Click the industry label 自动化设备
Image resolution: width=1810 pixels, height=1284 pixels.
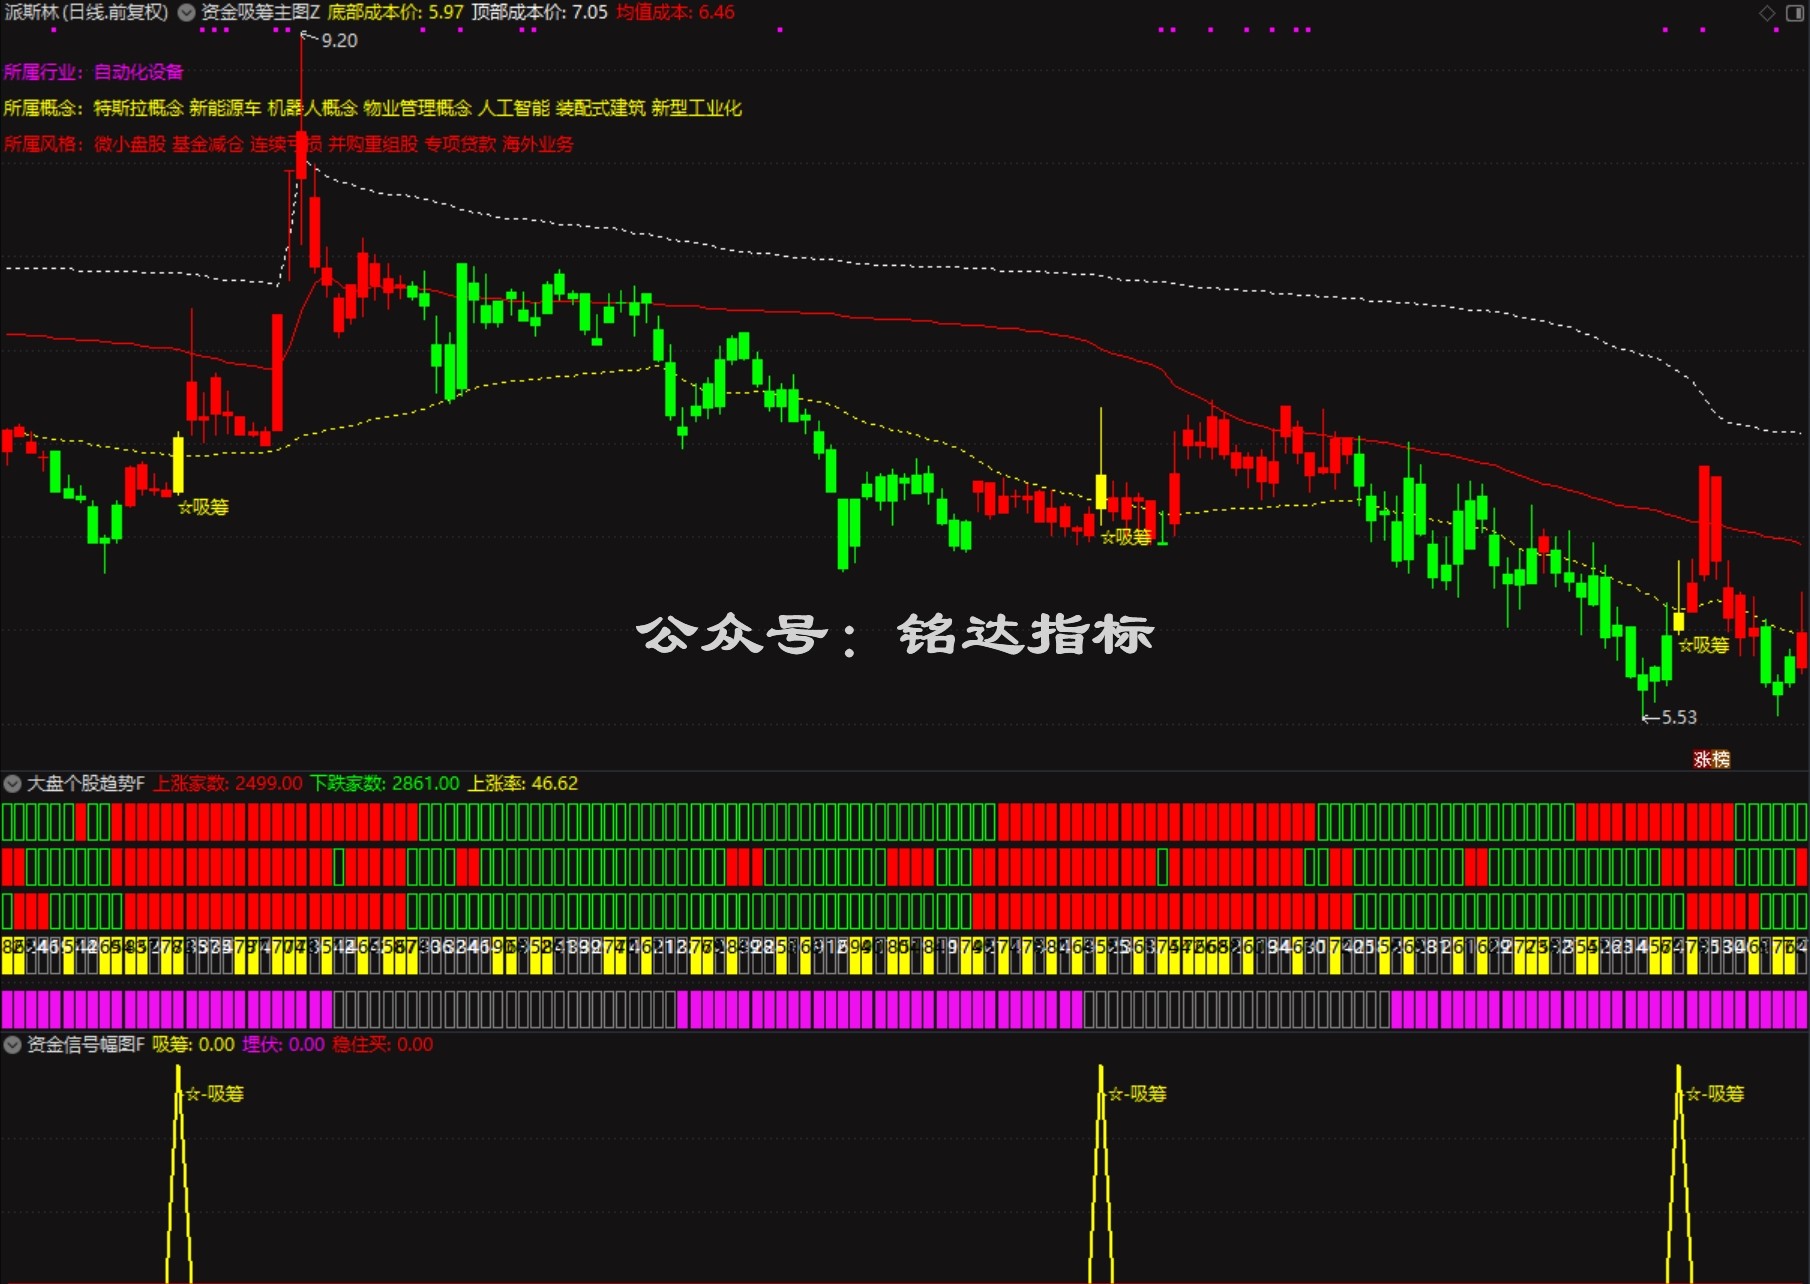pos(139,72)
